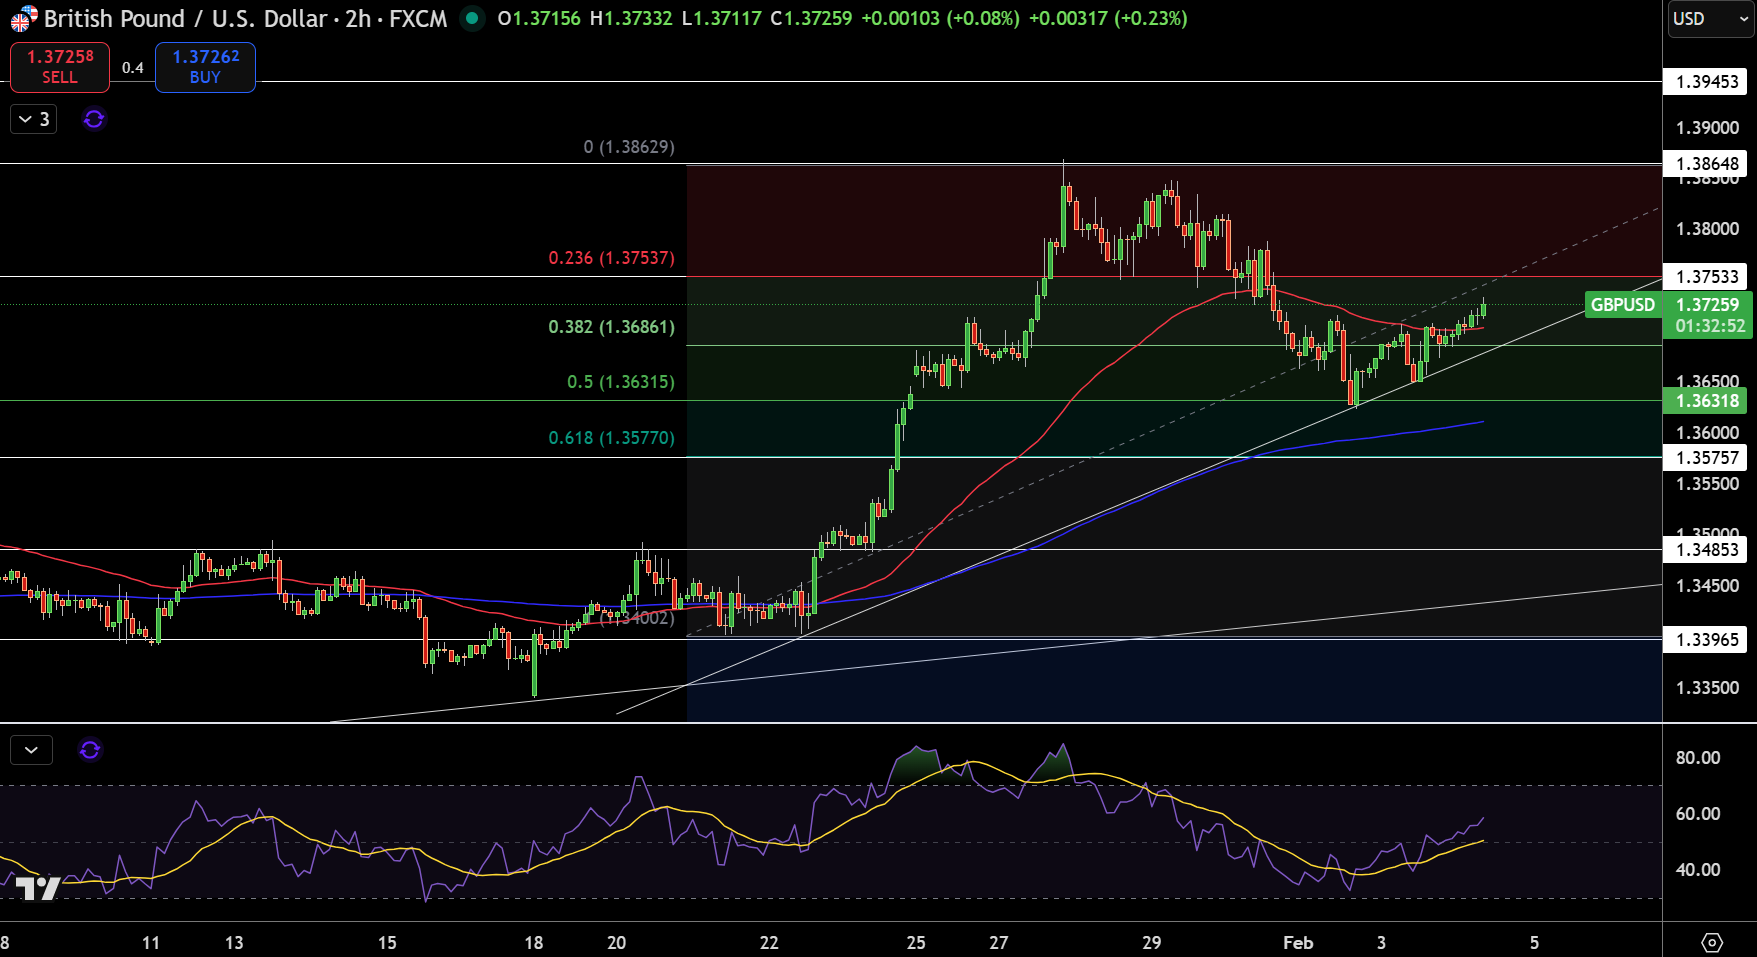
Task: Select the 1.39453 price label
Action: tap(1706, 82)
